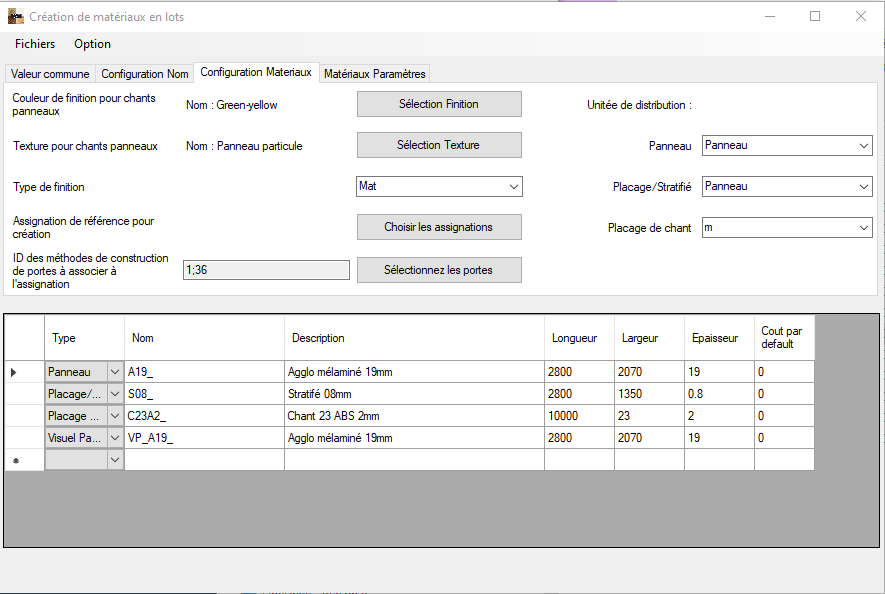Expand Type dropdown in the A19_ row
The height and width of the screenshot is (594, 885).
coord(115,372)
